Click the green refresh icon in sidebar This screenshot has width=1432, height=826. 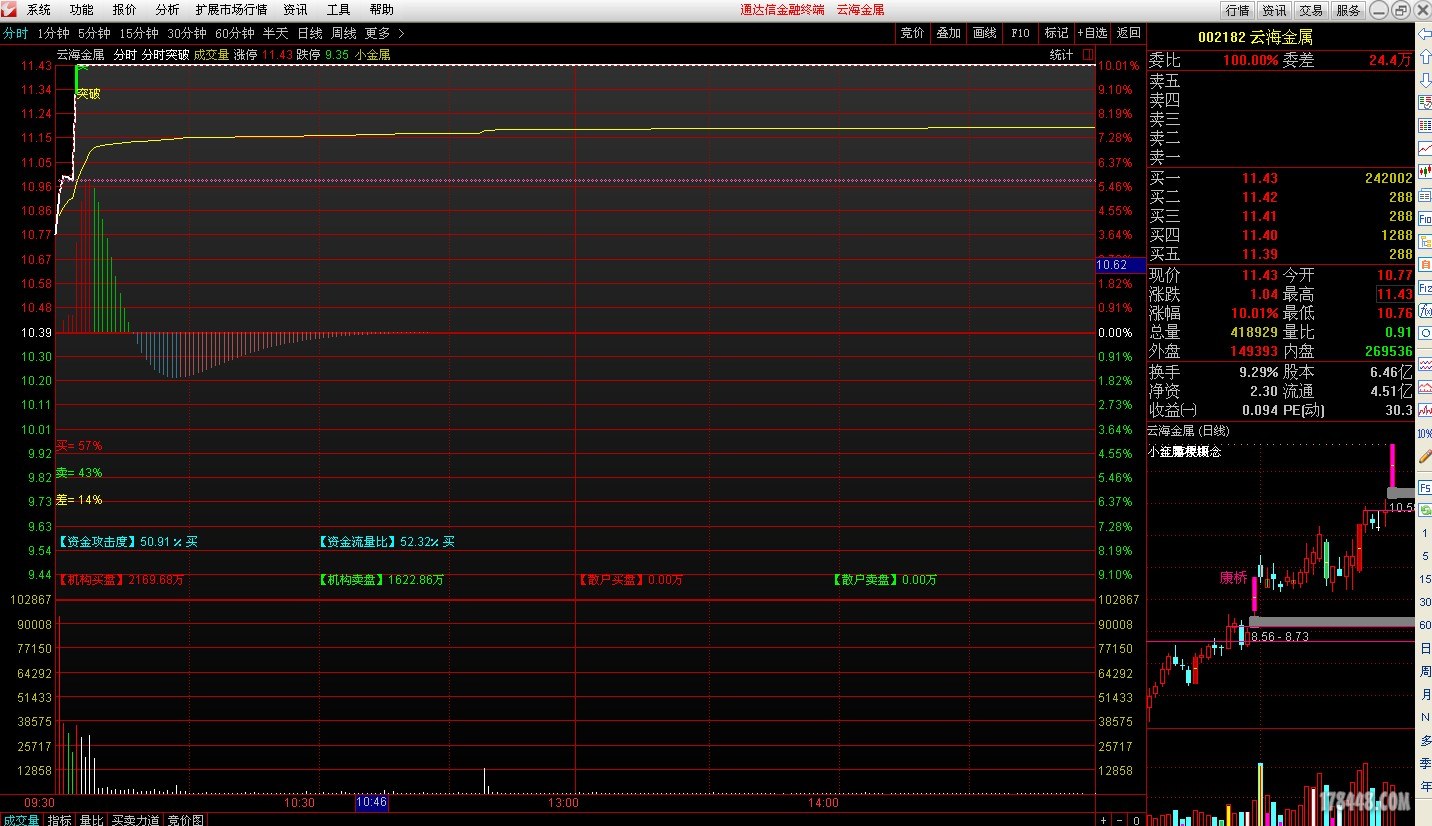1424,509
